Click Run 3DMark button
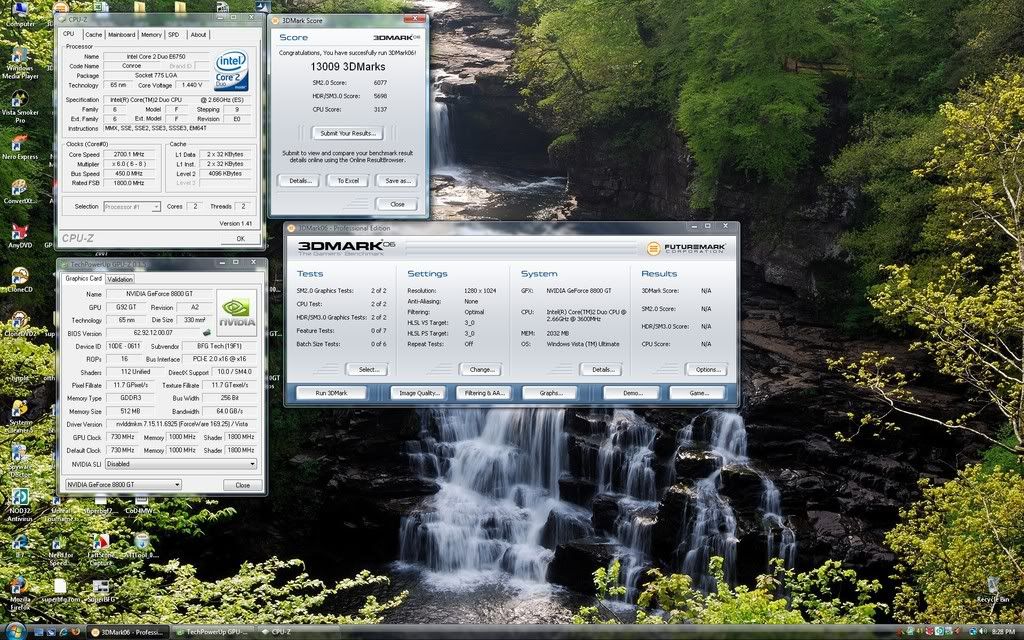 pos(331,393)
